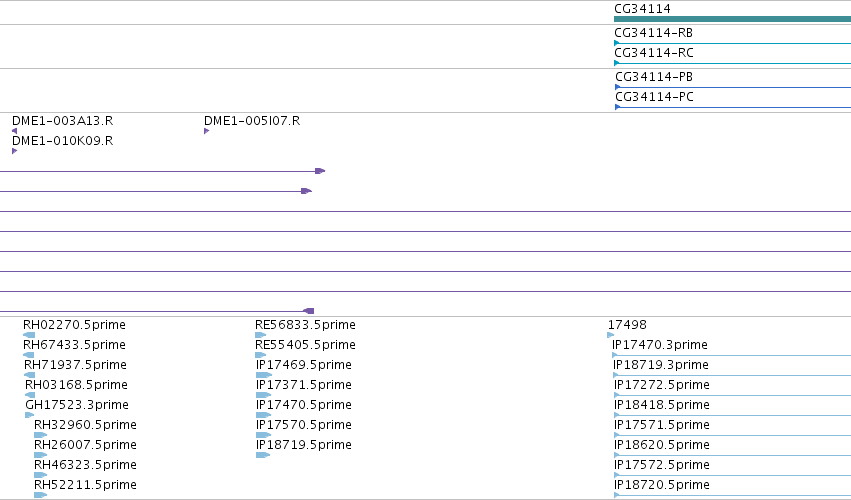Screen dimensions: 851x500
Task: Click the arrow glyph under DME1-010K09.R
Action: click(x=15, y=151)
